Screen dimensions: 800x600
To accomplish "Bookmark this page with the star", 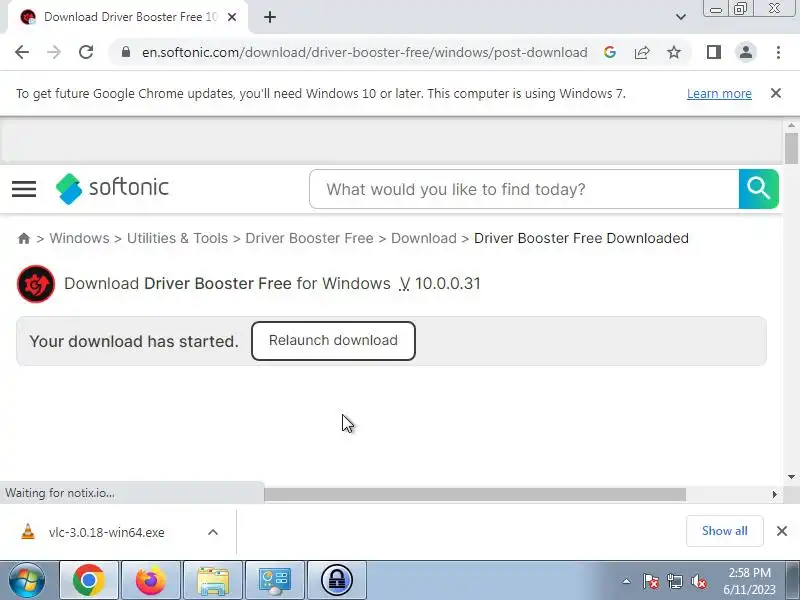I will tap(674, 52).
